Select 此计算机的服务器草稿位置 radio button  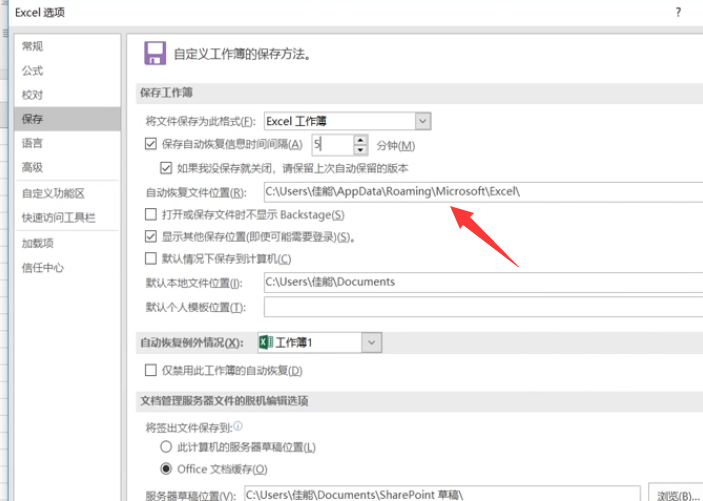pos(166,447)
